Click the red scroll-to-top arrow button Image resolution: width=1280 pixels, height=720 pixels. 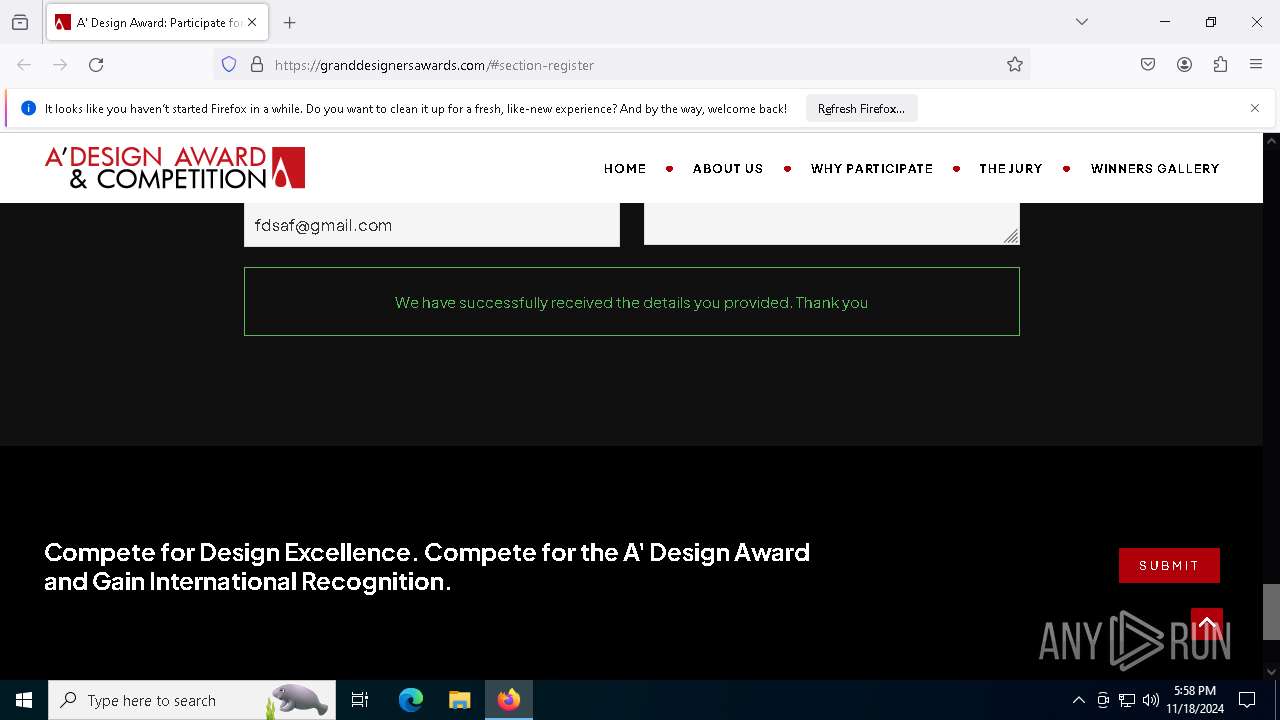click(1207, 624)
